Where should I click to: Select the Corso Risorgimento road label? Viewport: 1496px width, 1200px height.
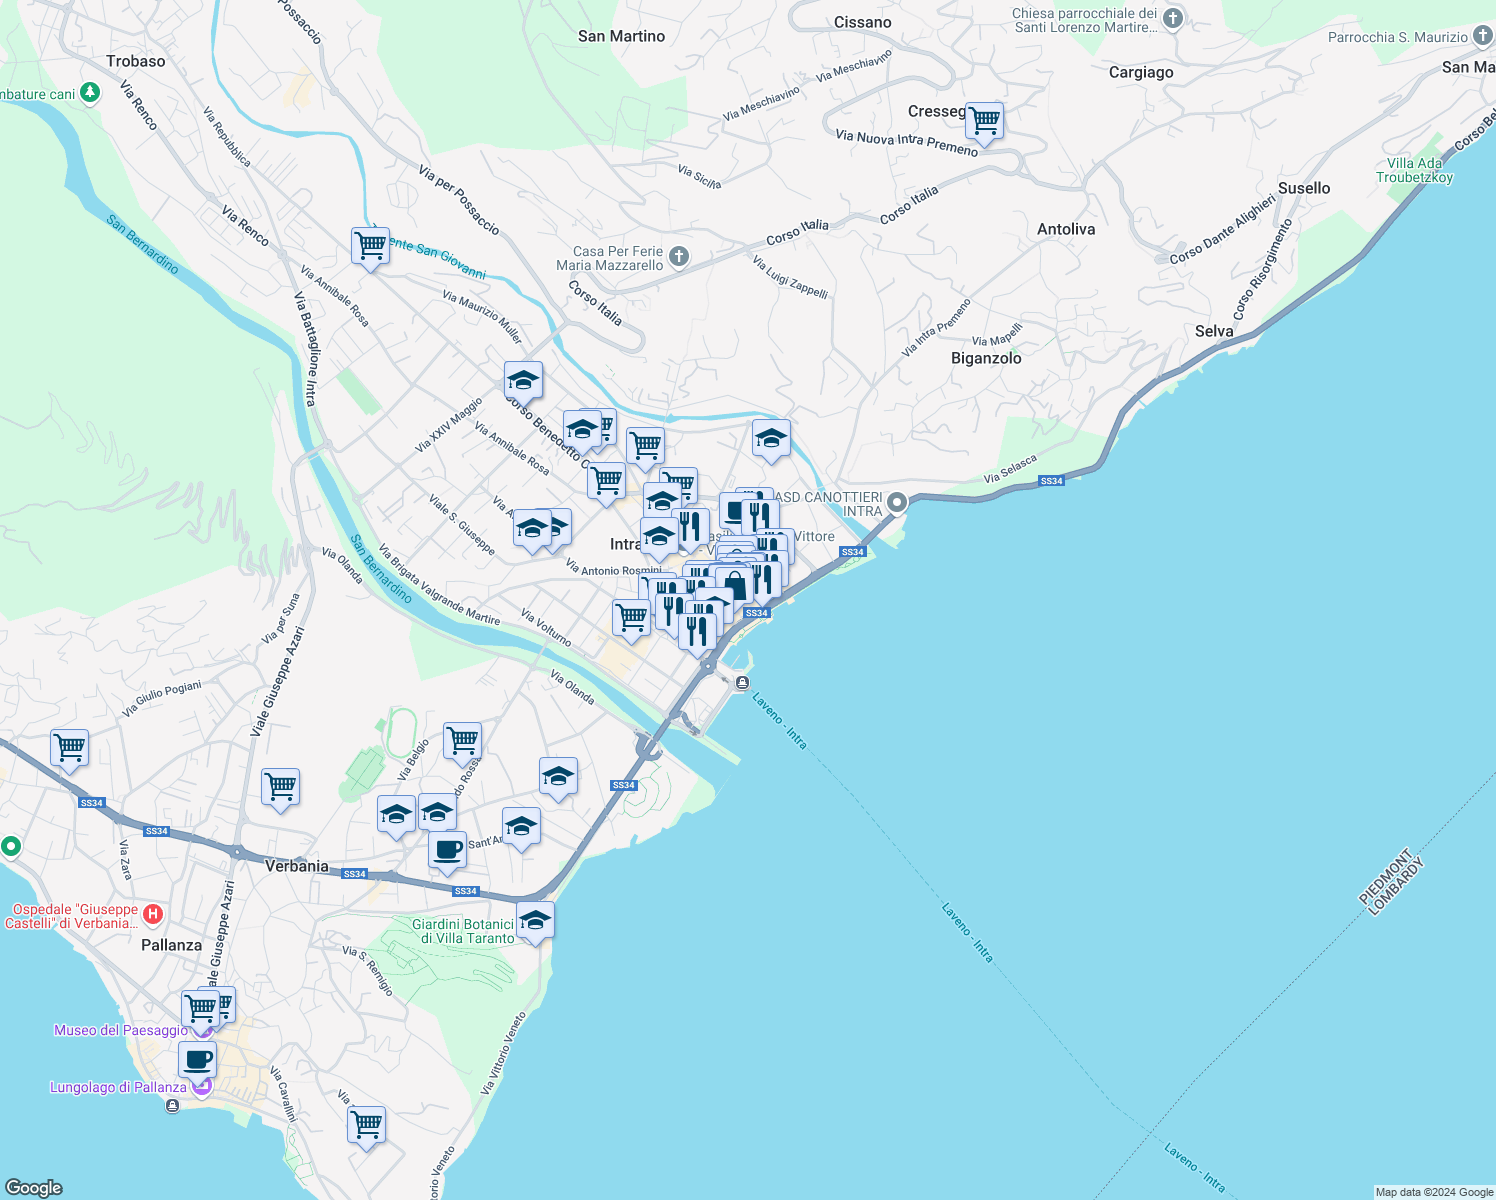click(x=1262, y=269)
